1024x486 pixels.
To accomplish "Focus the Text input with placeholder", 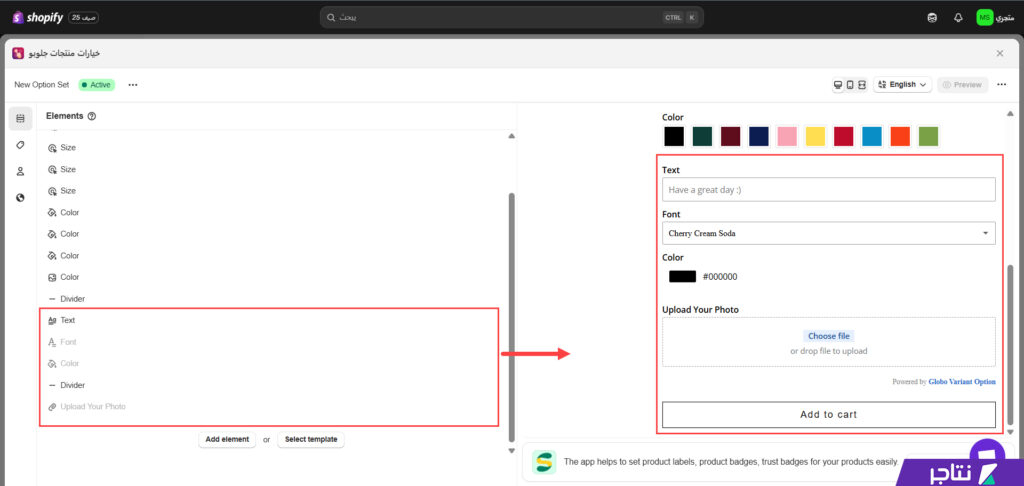I will (829, 190).
